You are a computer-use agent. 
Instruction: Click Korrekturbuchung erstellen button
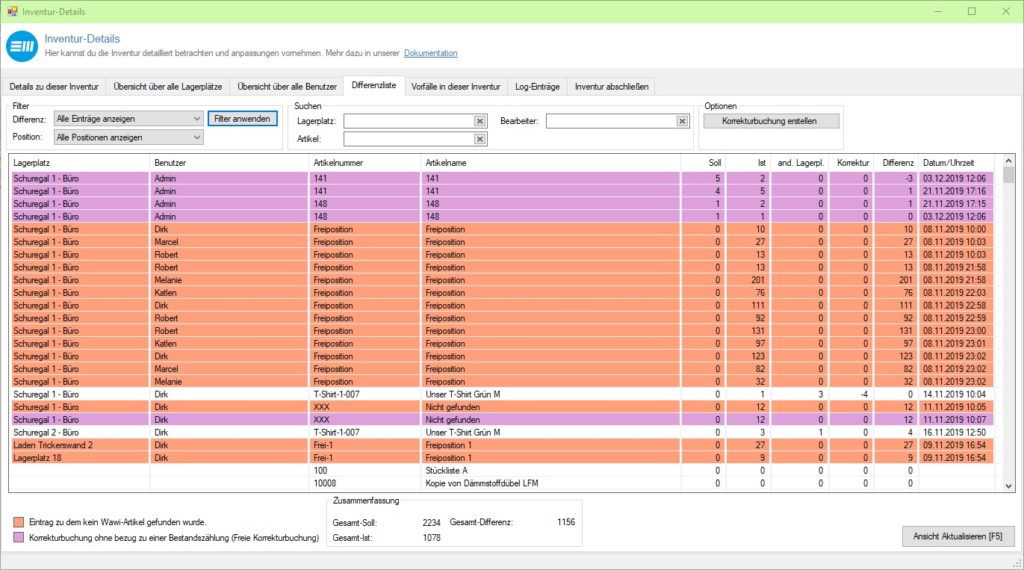[x=769, y=121]
